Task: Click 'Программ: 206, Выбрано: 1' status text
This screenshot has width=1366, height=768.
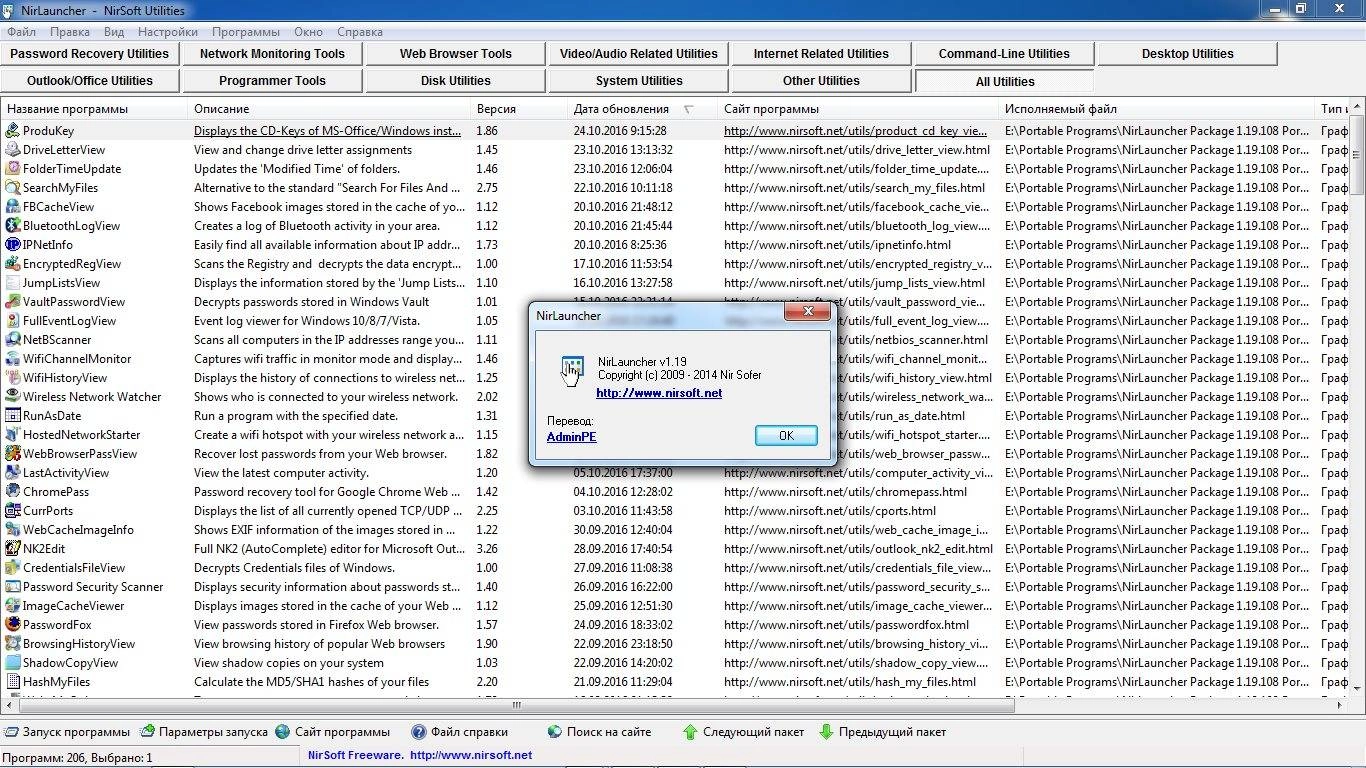Action: click(x=78, y=757)
